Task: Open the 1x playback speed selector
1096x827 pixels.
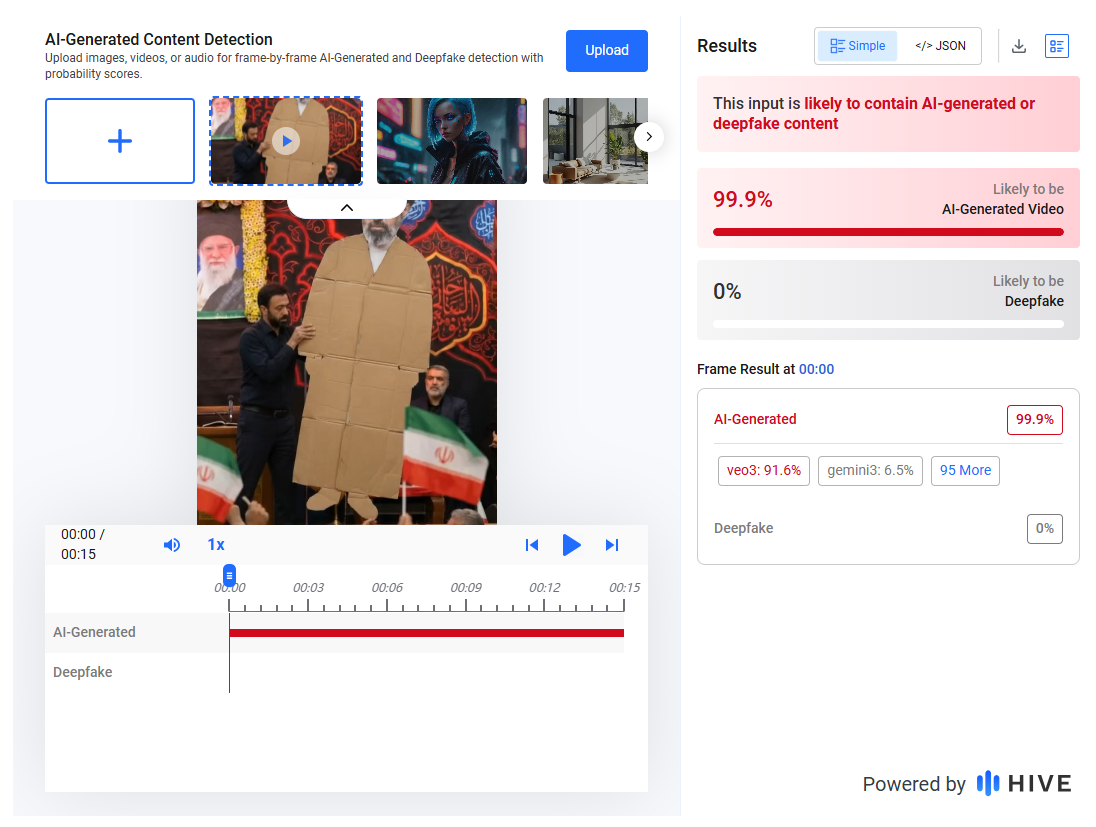Action: point(216,545)
